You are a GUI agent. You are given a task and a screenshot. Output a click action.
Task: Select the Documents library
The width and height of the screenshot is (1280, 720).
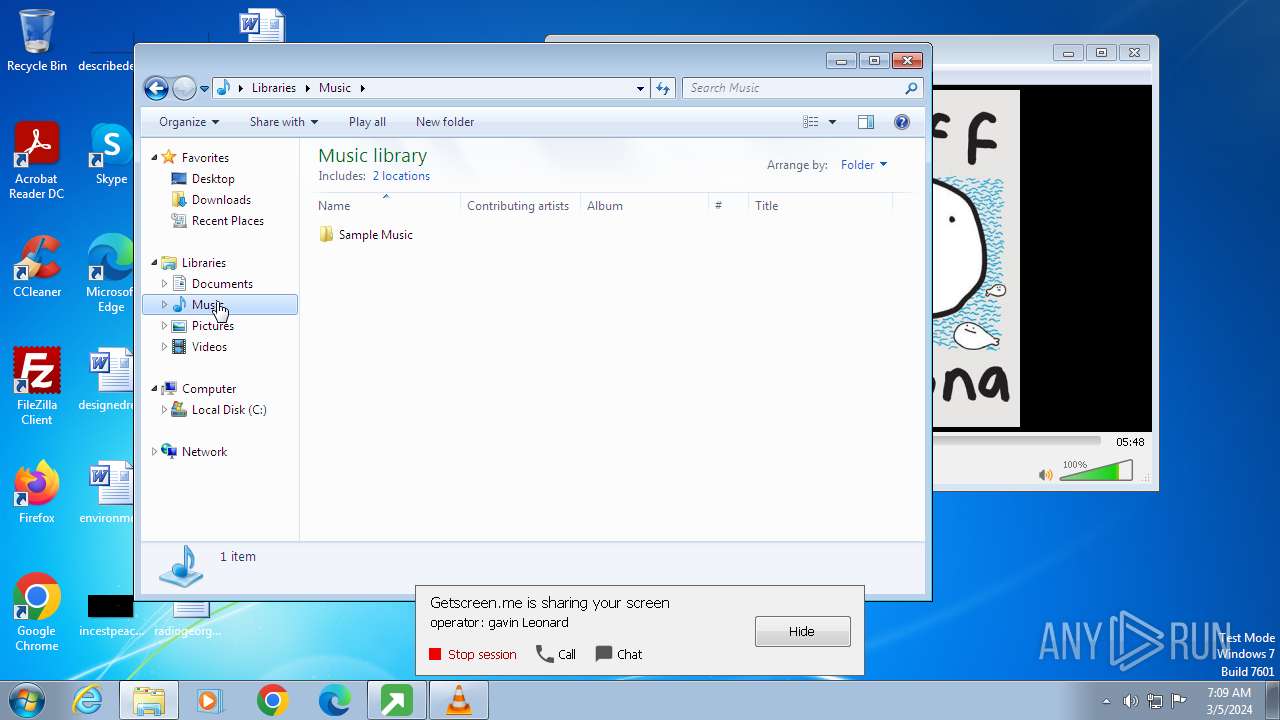222,284
